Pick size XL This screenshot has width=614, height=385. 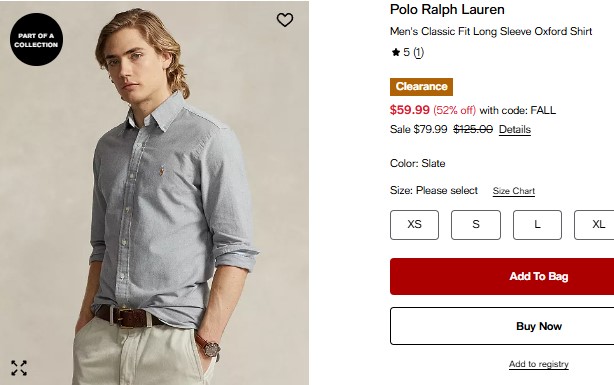click(594, 225)
